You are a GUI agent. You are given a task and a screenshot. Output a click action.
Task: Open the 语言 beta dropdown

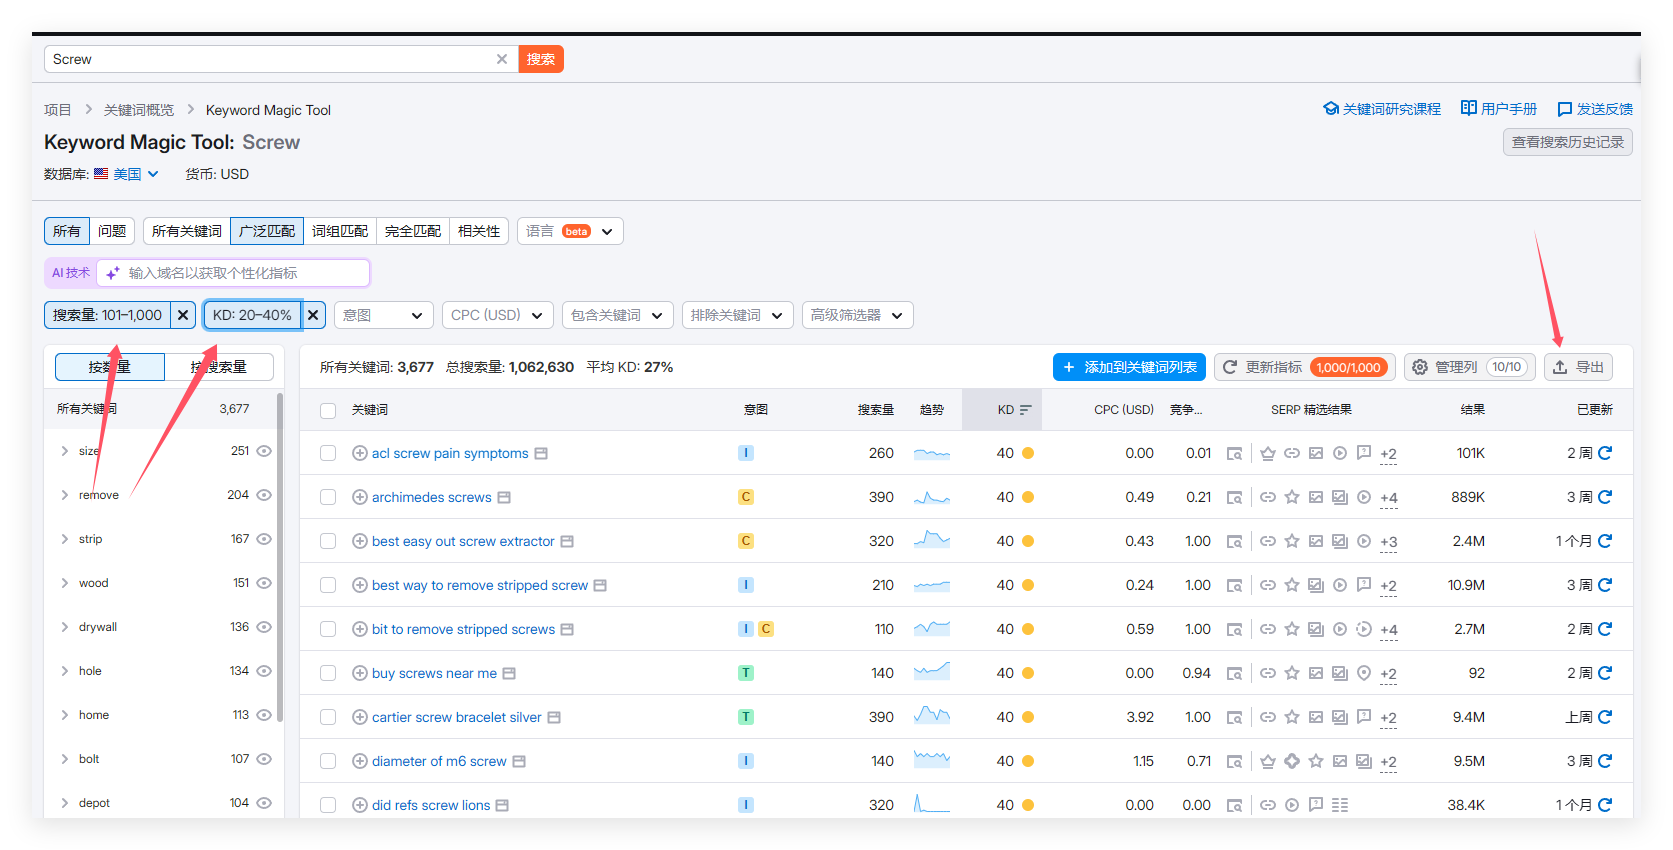570,231
